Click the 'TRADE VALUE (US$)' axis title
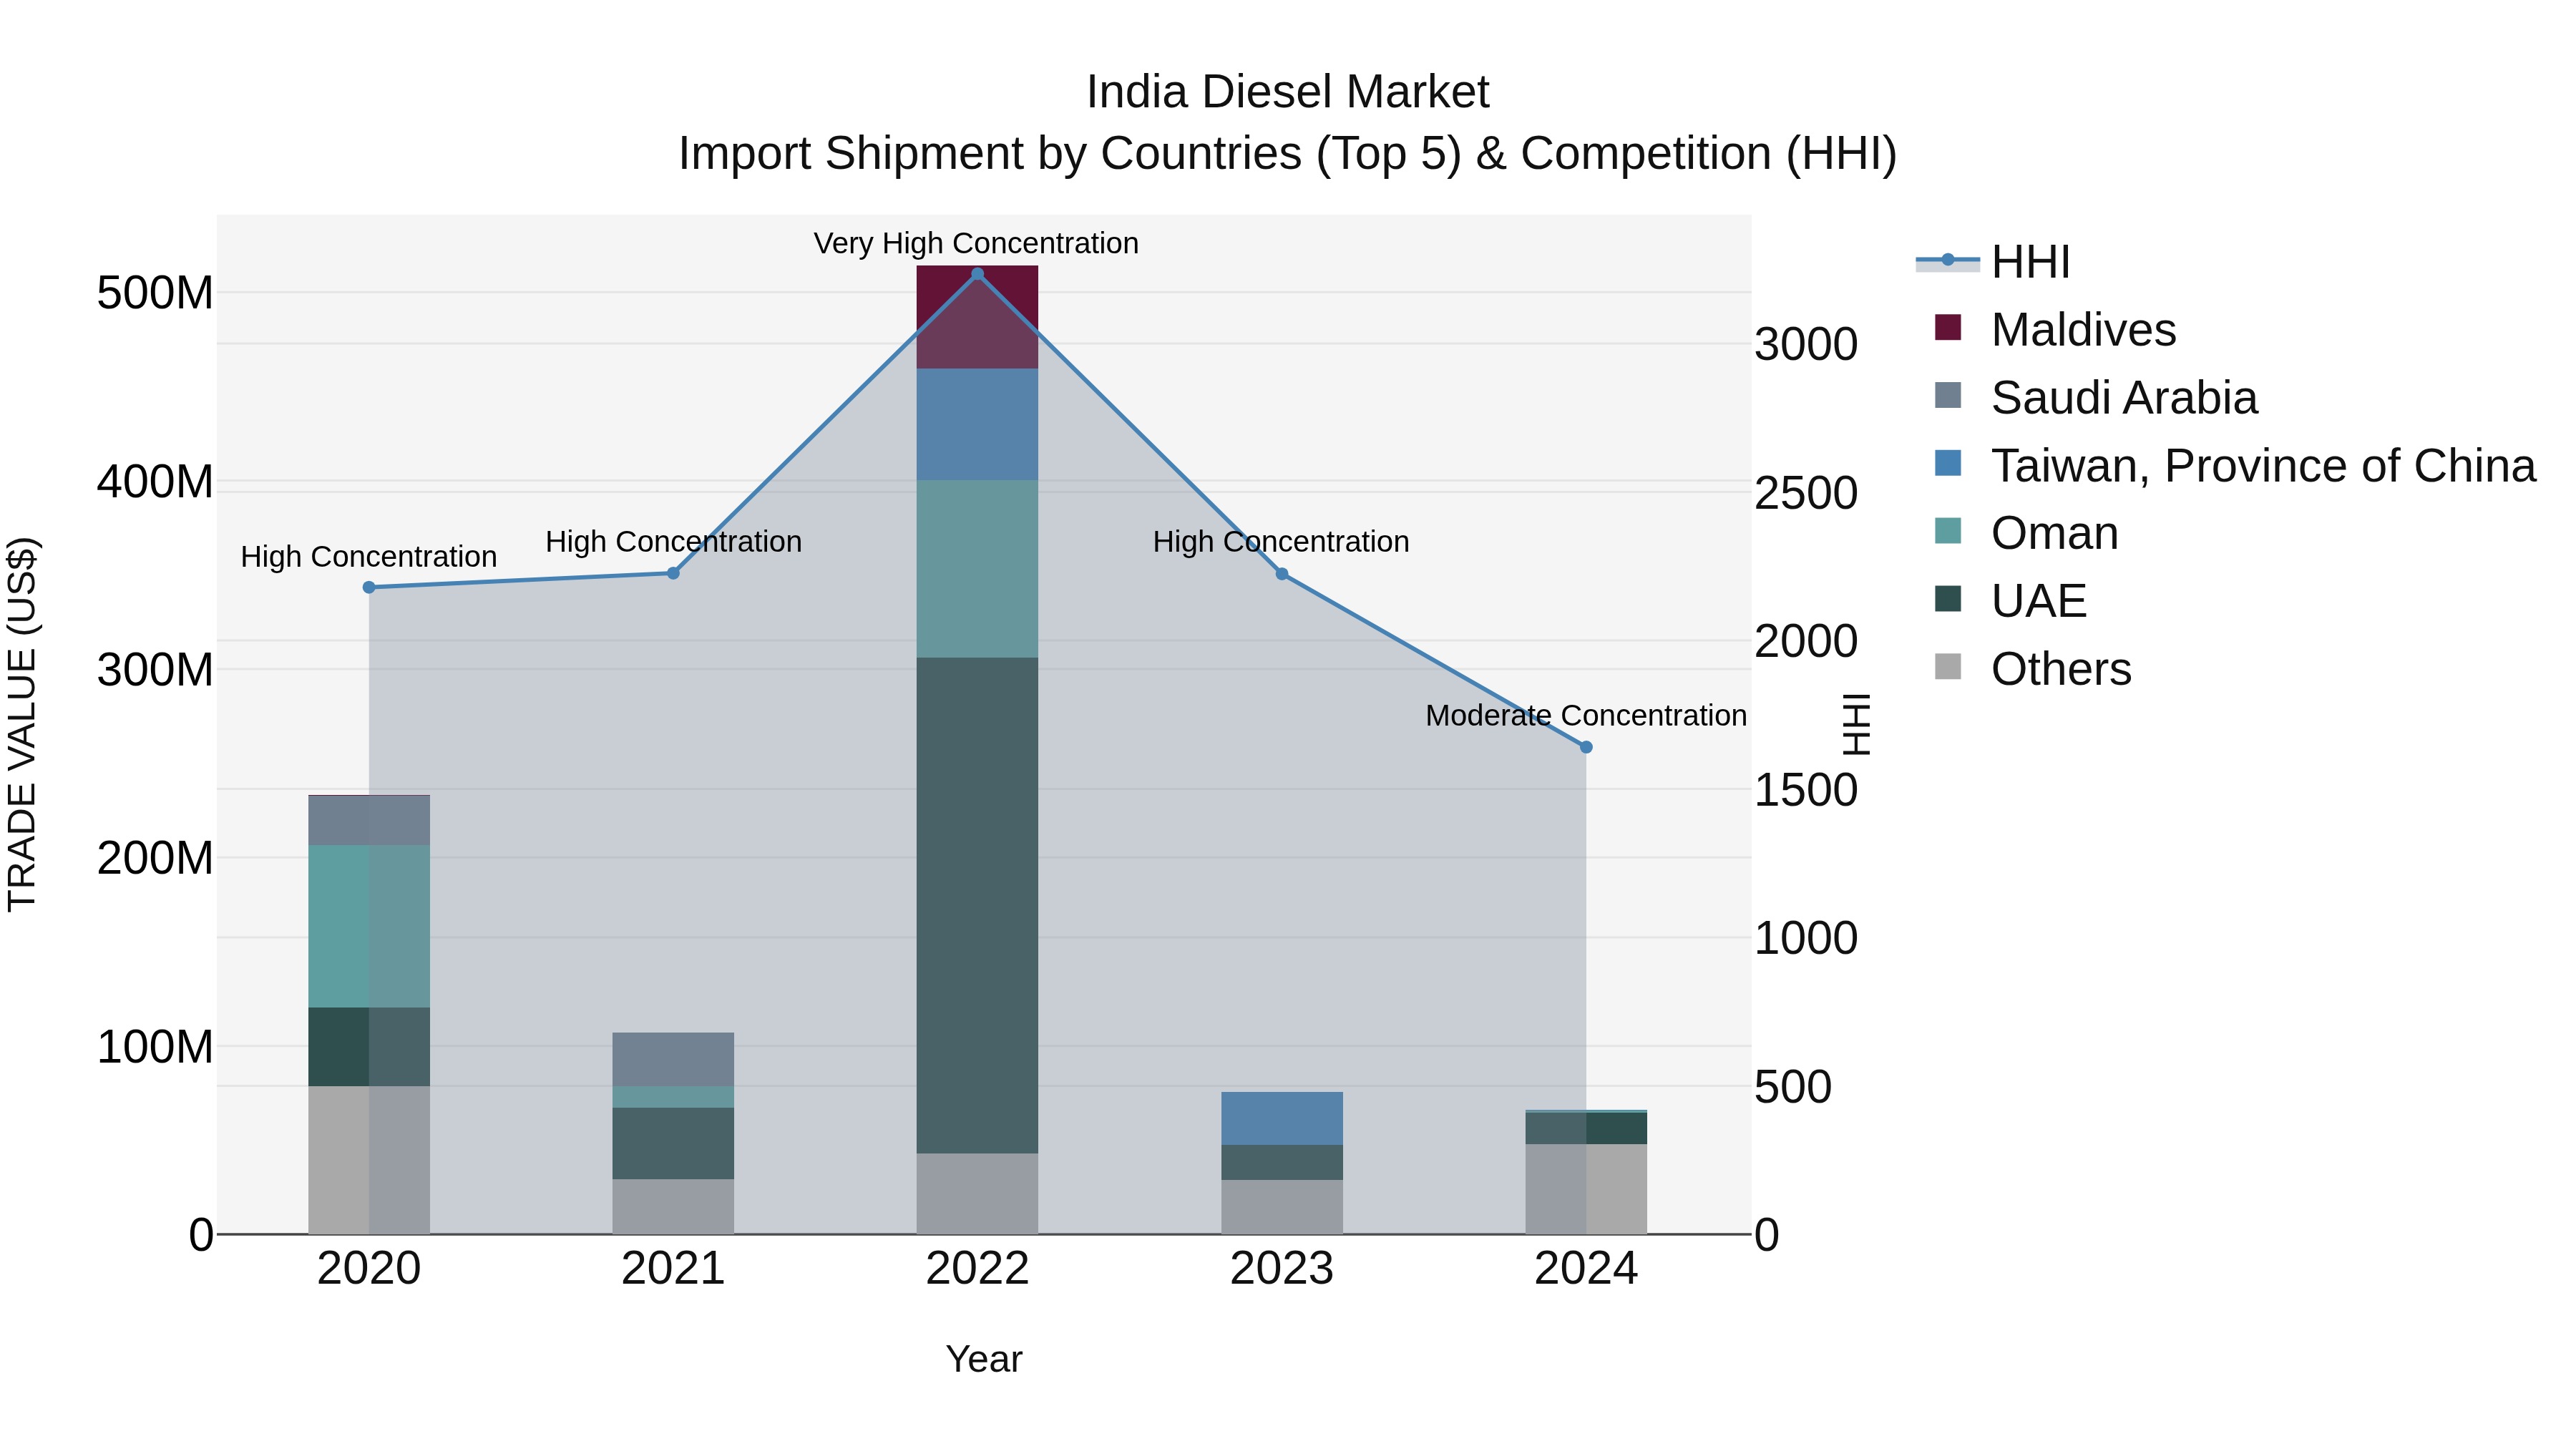2576x1449 pixels. [22, 724]
